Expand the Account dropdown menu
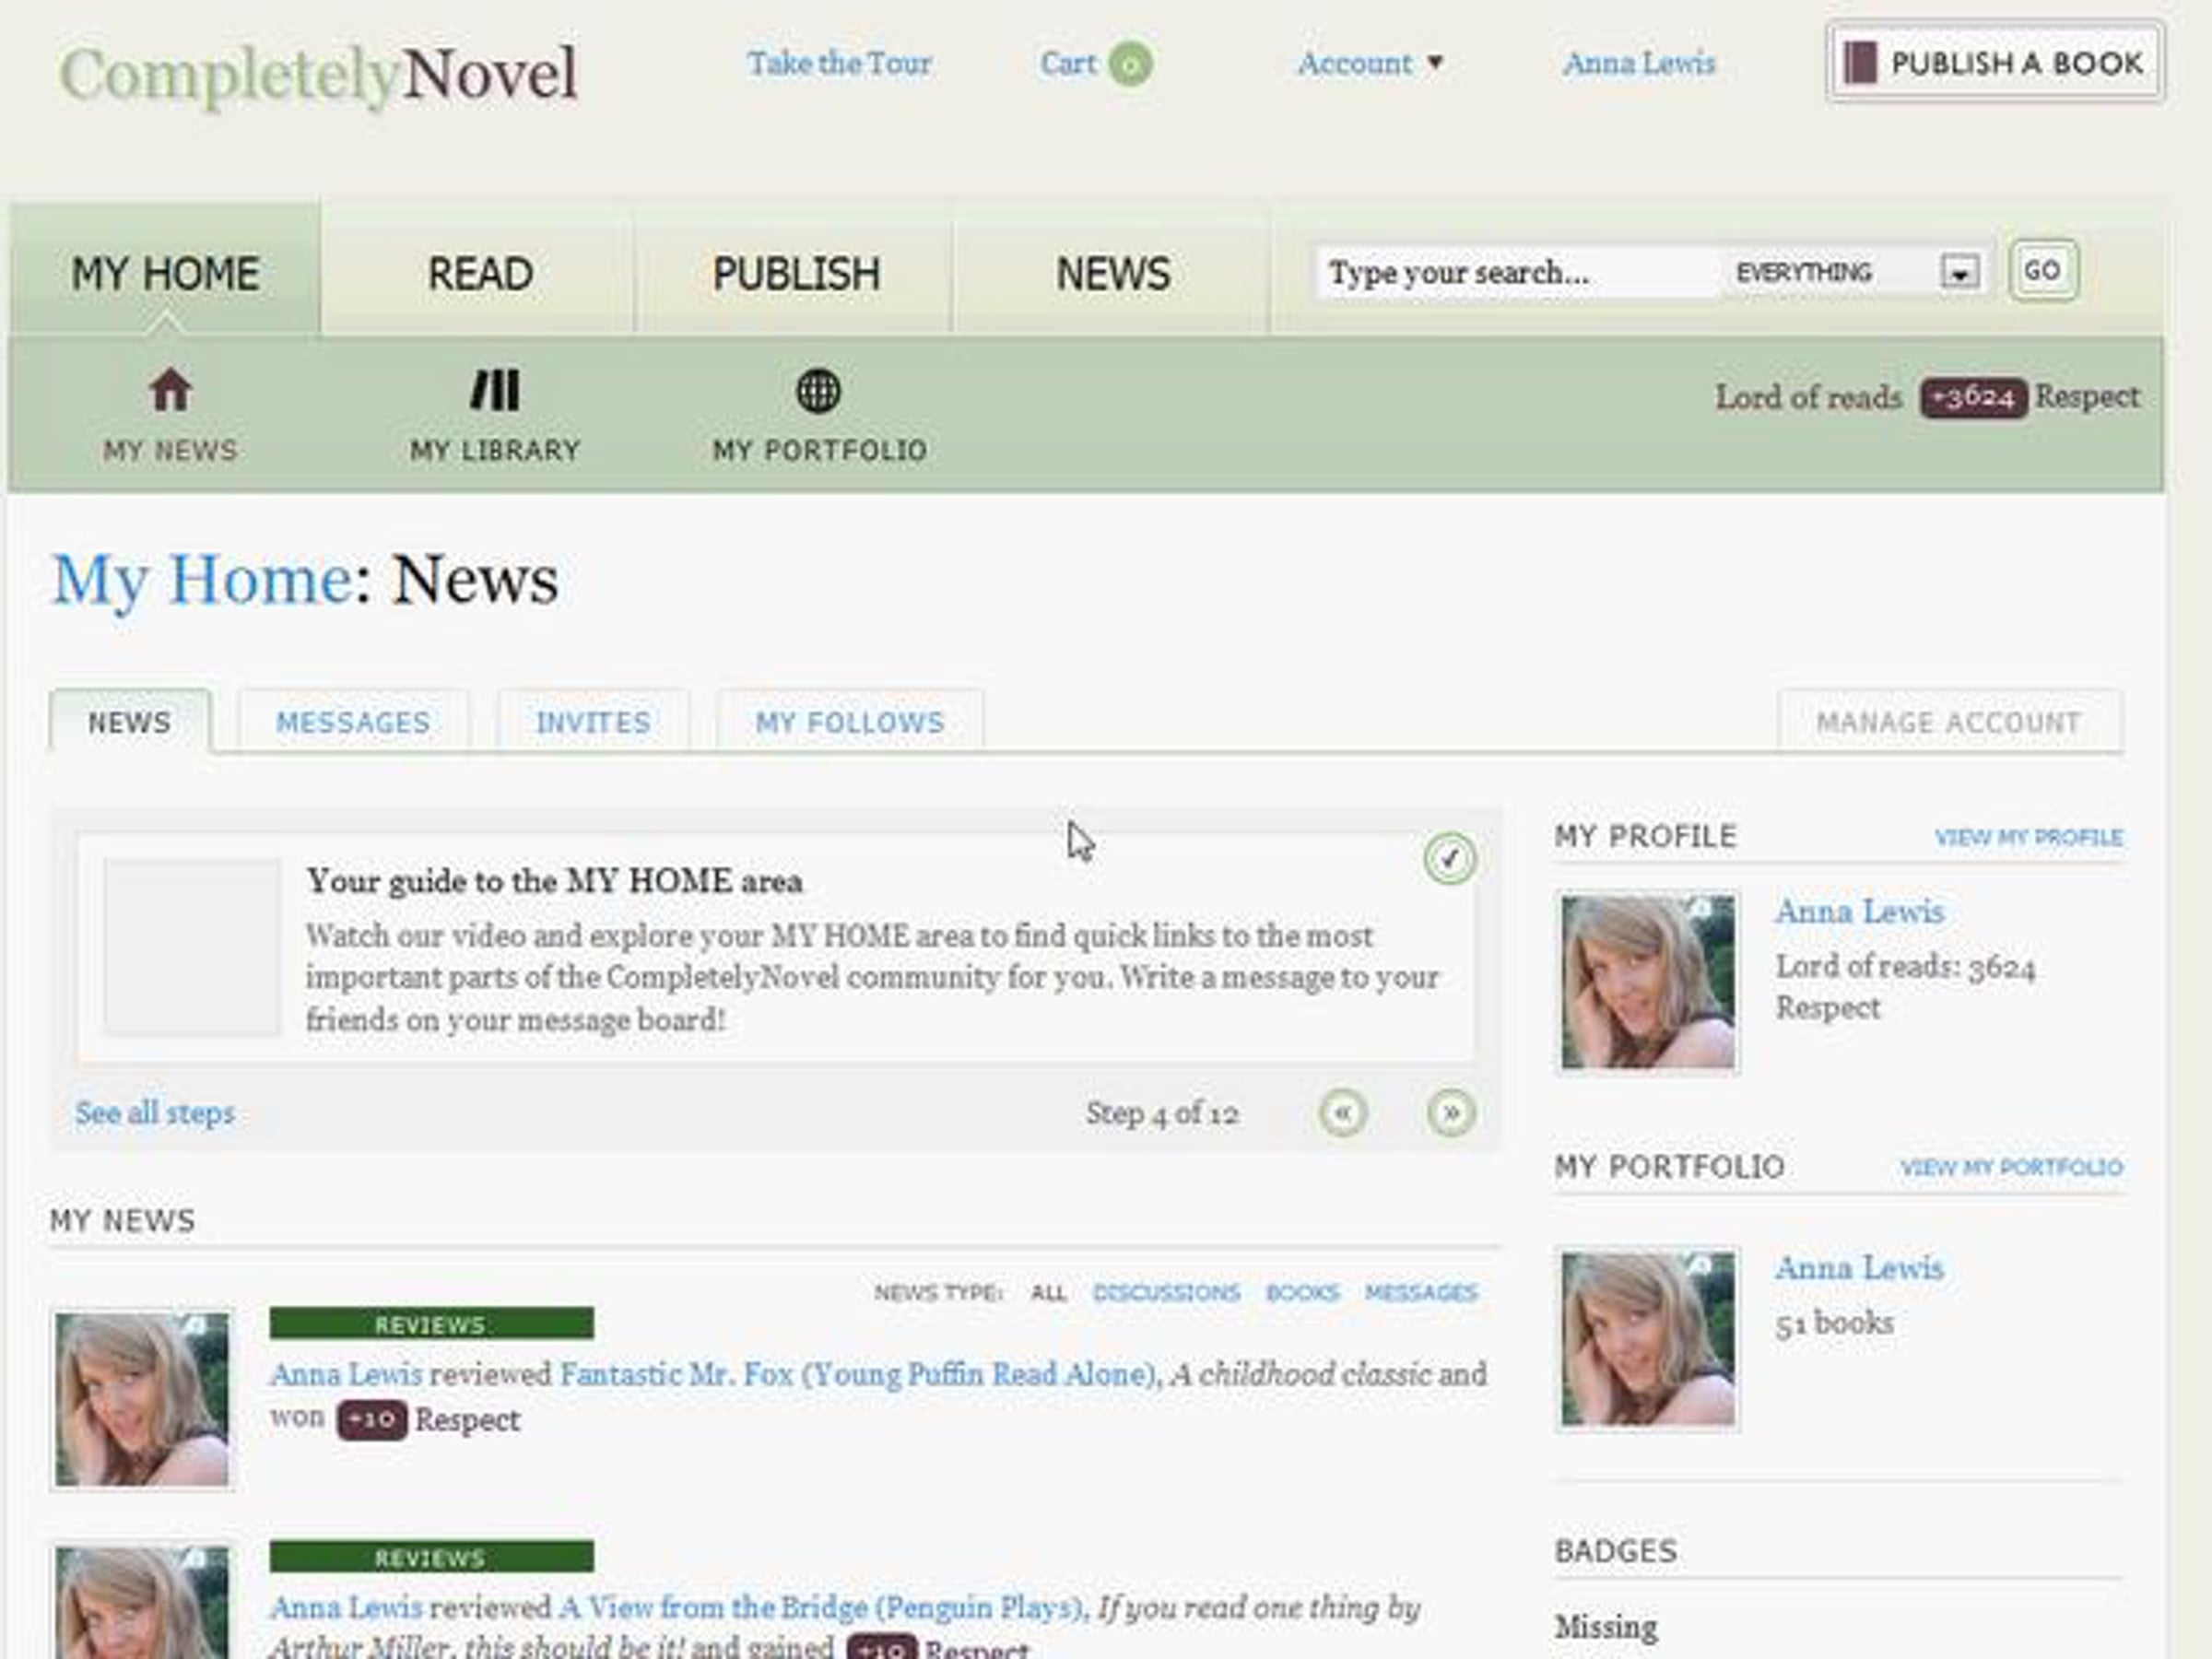The height and width of the screenshot is (1659, 2212). [x=1370, y=64]
